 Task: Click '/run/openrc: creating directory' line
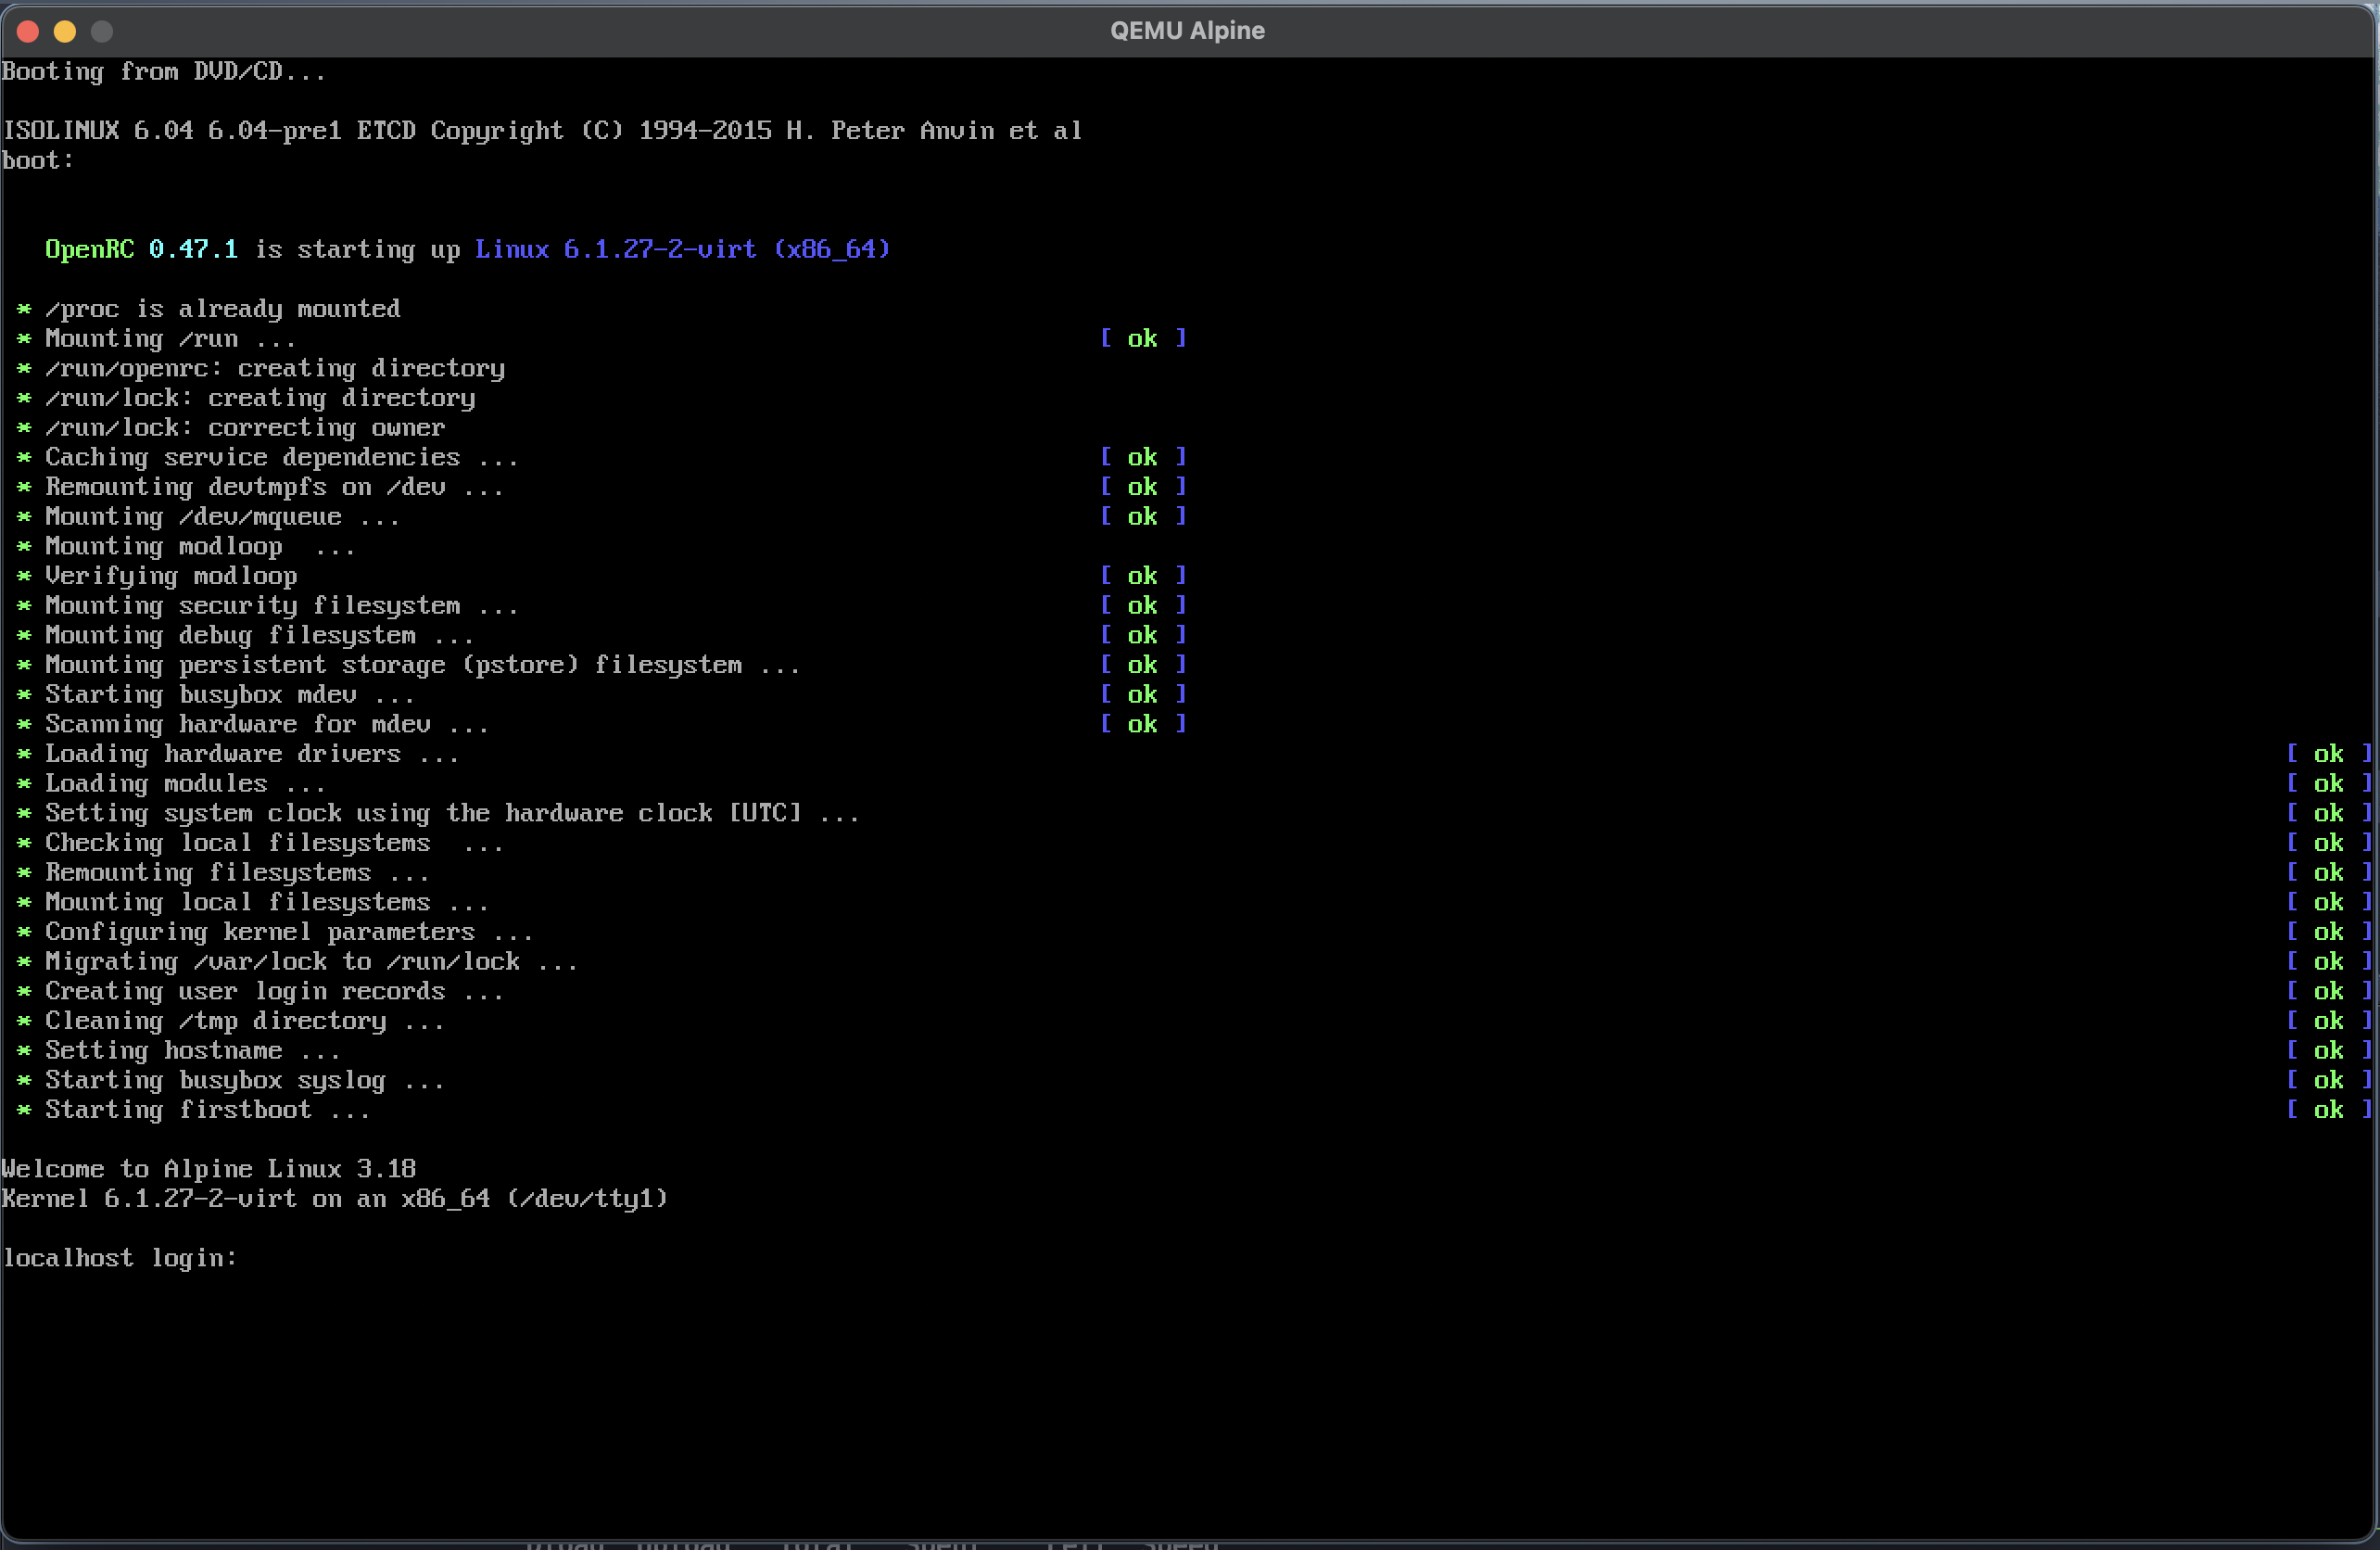pos(275,369)
